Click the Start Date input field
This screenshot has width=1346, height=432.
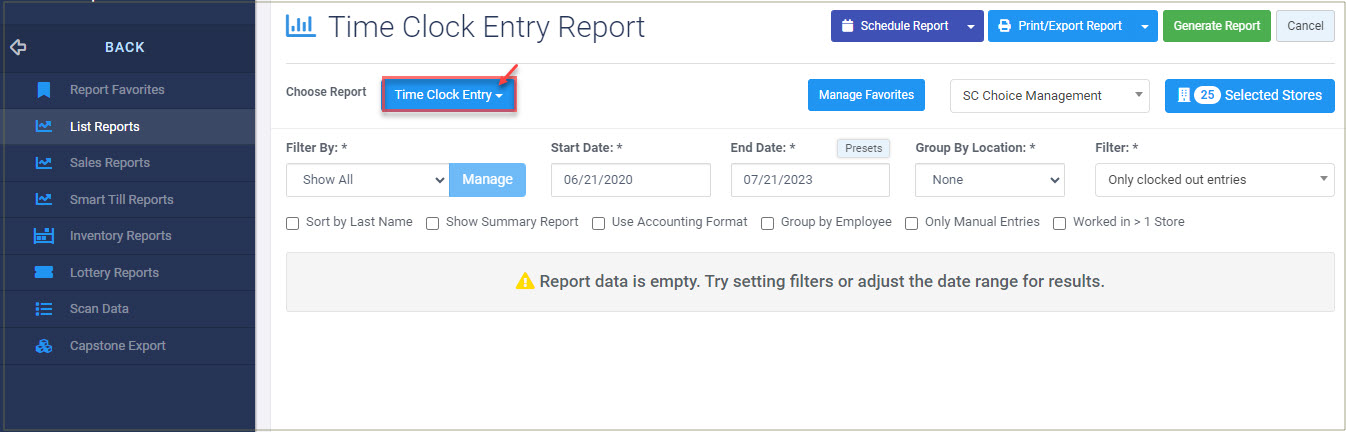point(630,180)
